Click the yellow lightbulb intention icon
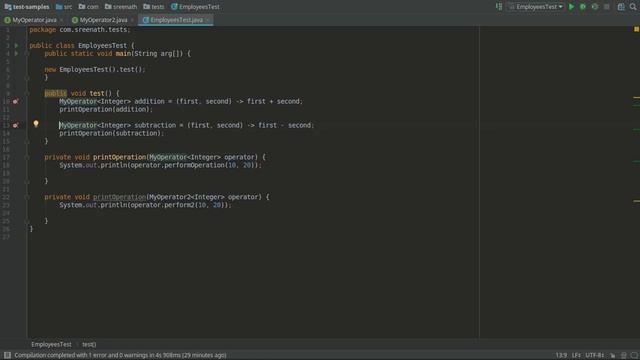The width and height of the screenshot is (640, 360). (x=36, y=124)
